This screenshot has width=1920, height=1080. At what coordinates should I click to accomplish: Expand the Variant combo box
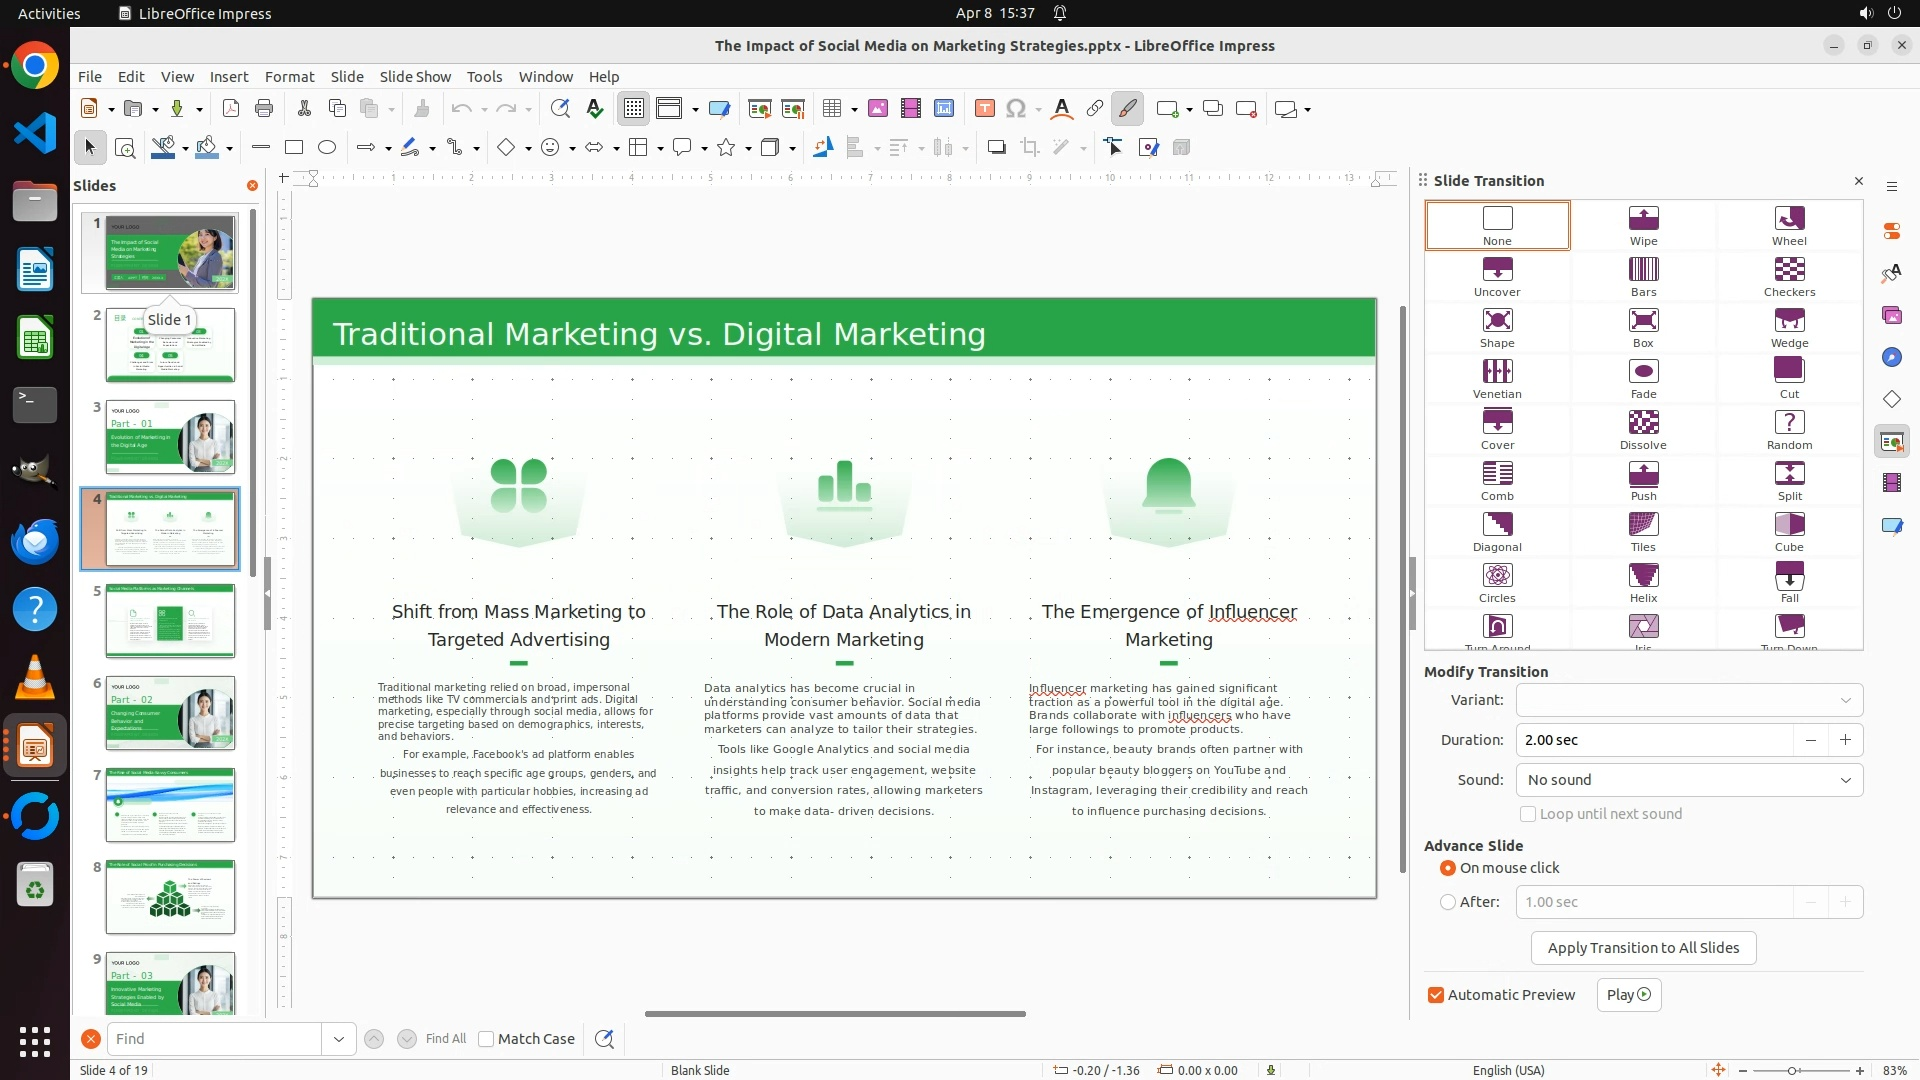pyautogui.click(x=1689, y=700)
